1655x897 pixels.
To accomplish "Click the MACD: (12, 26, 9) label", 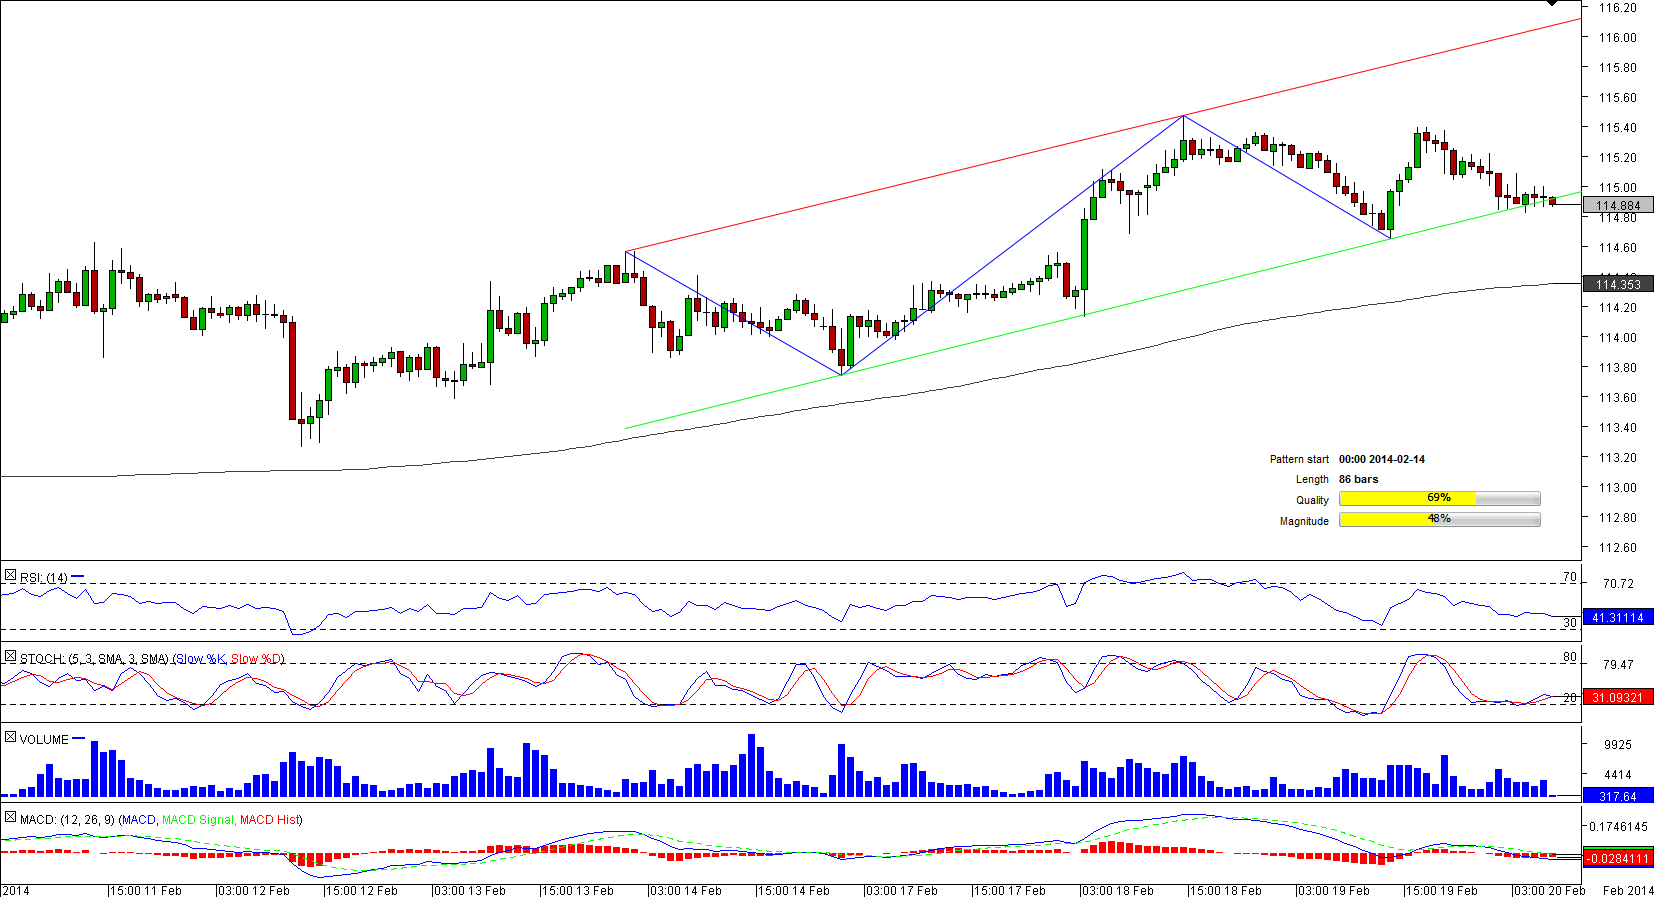I will (x=67, y=820).
